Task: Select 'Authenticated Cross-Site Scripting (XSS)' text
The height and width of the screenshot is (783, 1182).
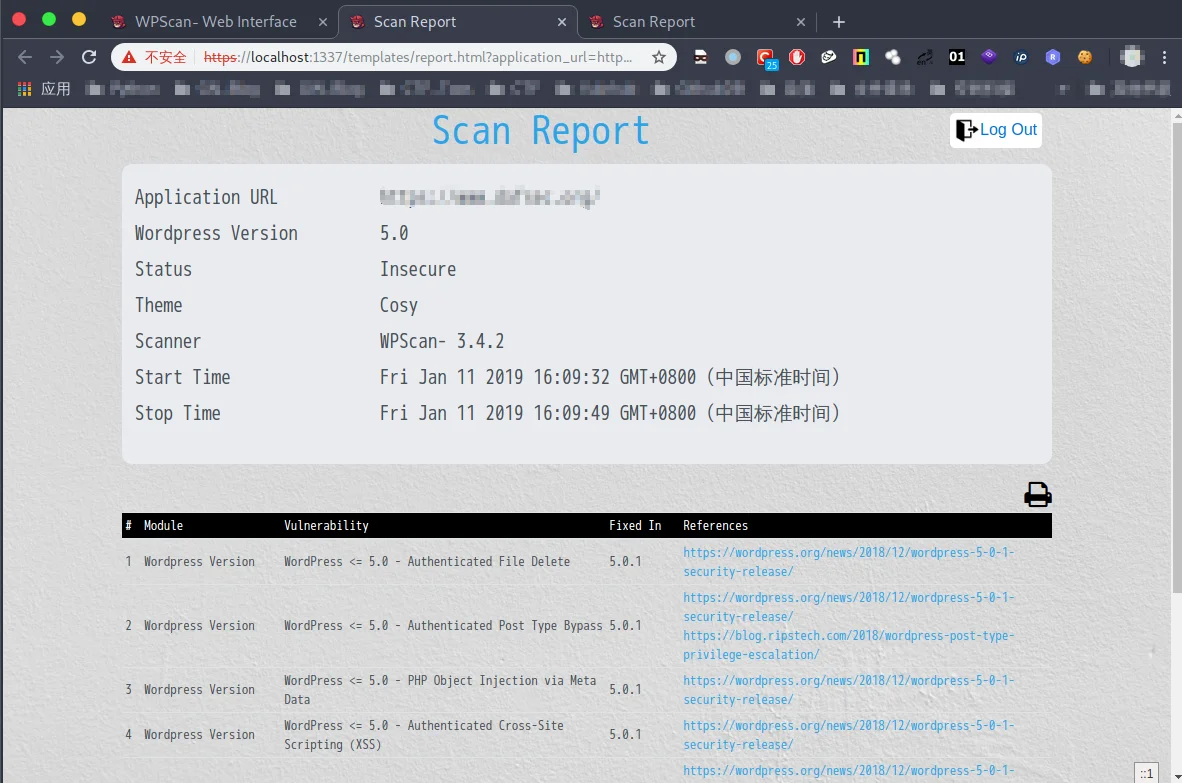Action: point(424,735)
